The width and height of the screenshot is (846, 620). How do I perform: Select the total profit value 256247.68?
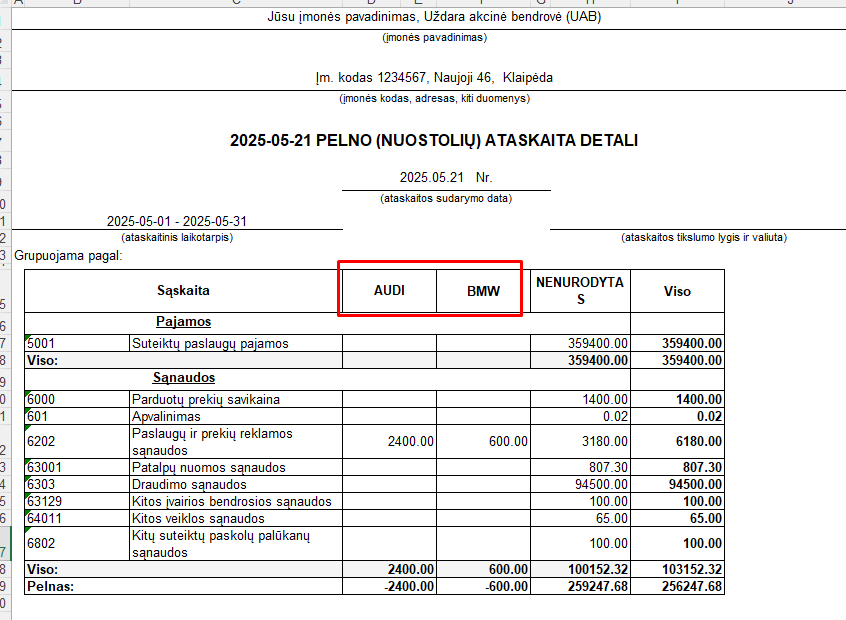(x=677, y=587)
